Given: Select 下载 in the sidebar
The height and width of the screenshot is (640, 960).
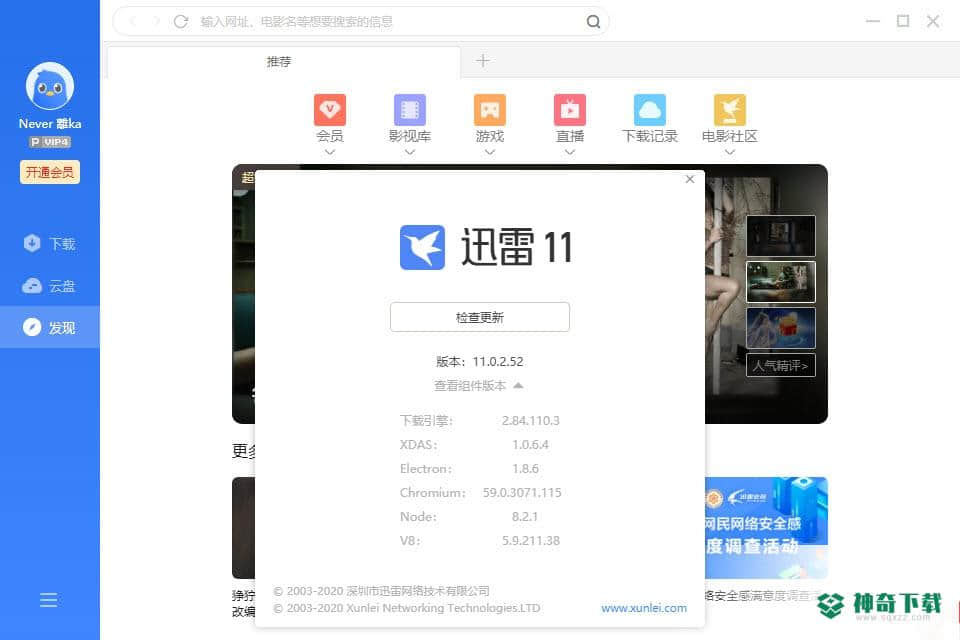Looking at the screenshot, I should click(50, 244).
